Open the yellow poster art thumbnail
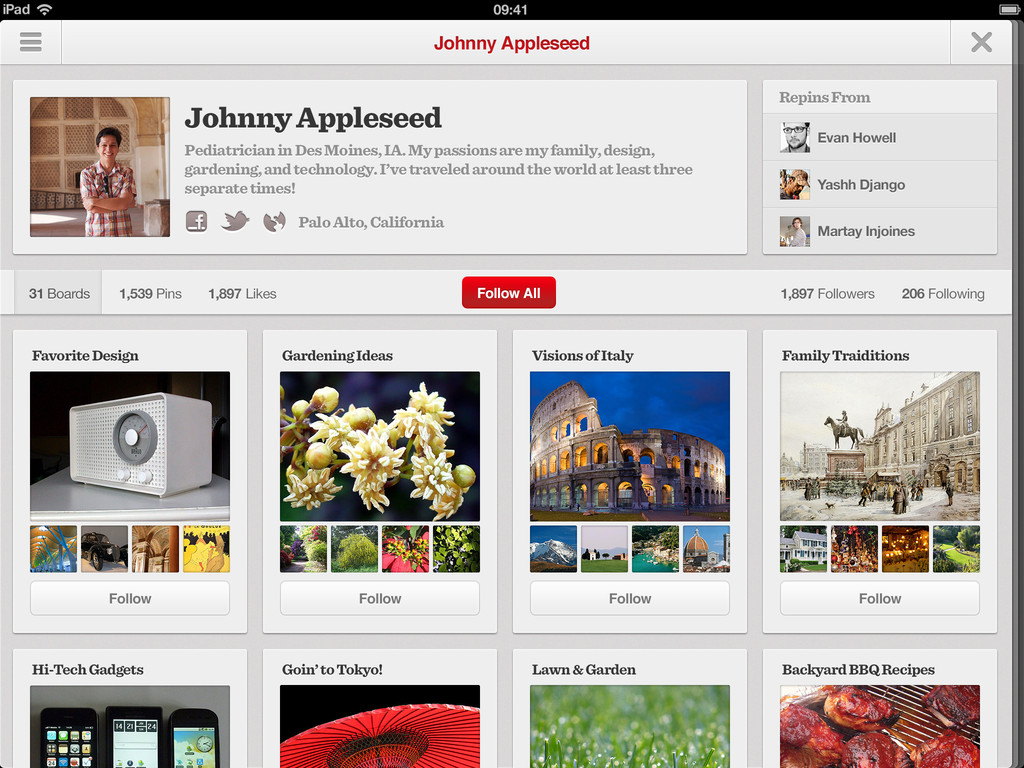Viewport: 1024px width, 768px height. click(206, 549)
